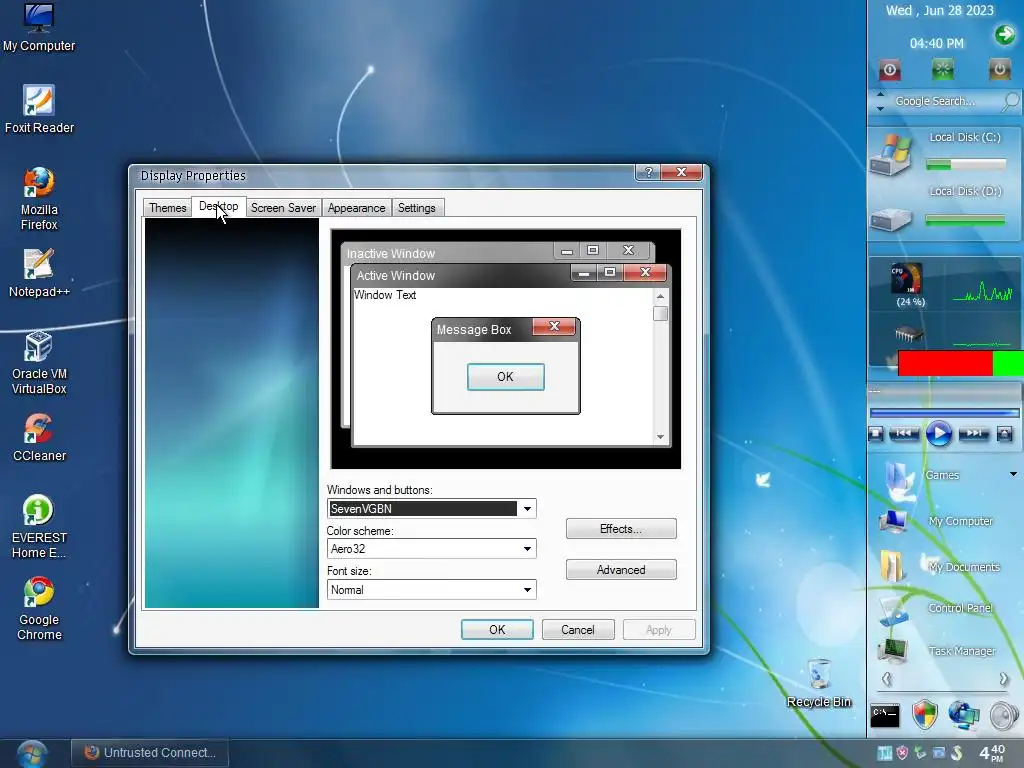Image resolution: width=1024 pixels, height=768 pixels.
Task: Launch EVEREST Home Edition shortcut
Action: pyautogui.click(x=39, y=527)
